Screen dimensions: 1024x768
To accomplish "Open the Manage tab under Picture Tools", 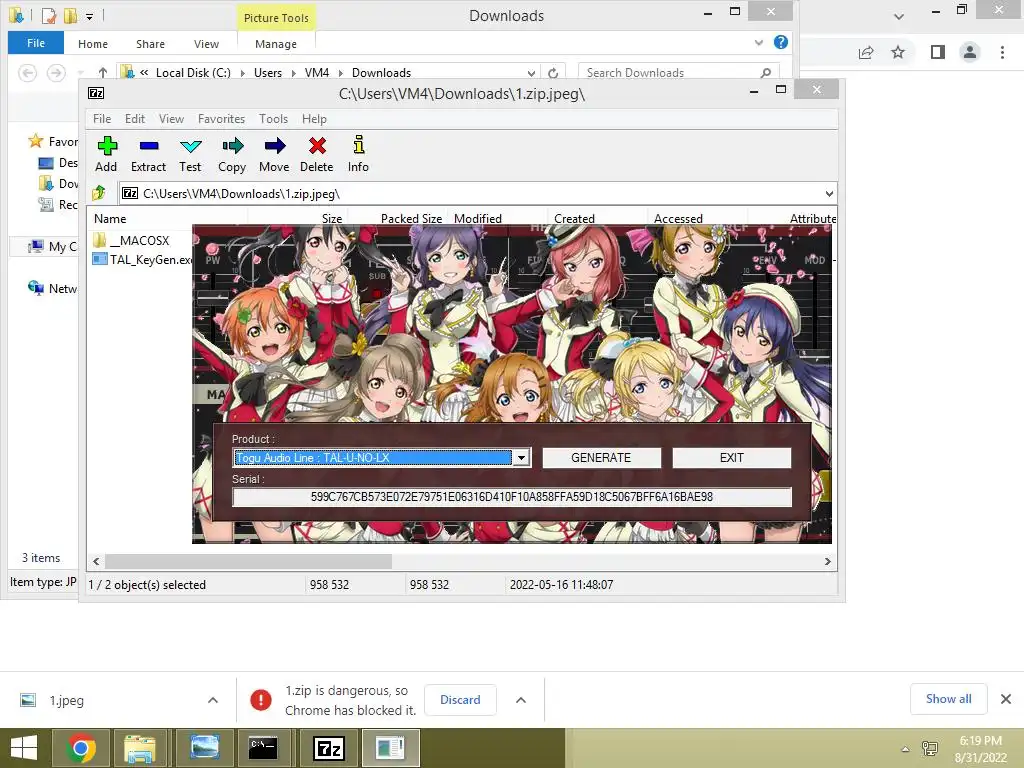I will coord(276,44).
